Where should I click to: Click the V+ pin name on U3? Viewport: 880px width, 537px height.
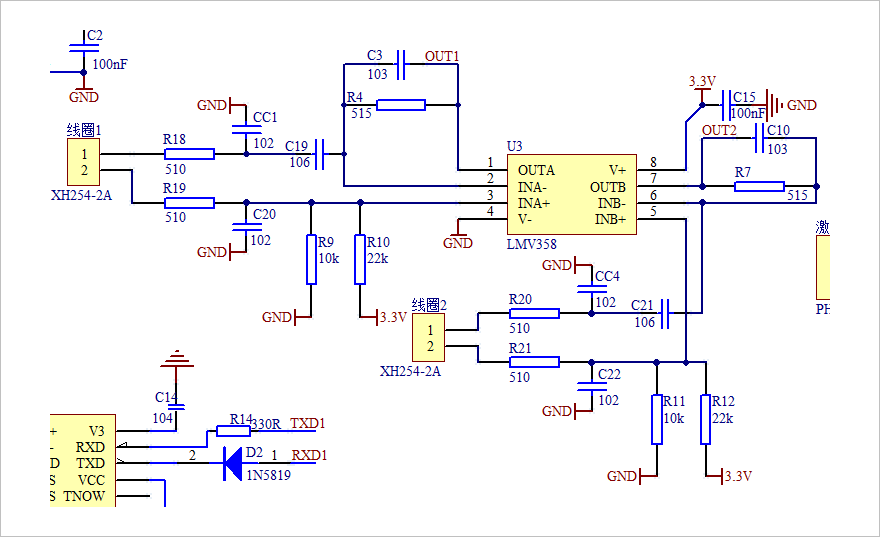(x=617, y=170)
